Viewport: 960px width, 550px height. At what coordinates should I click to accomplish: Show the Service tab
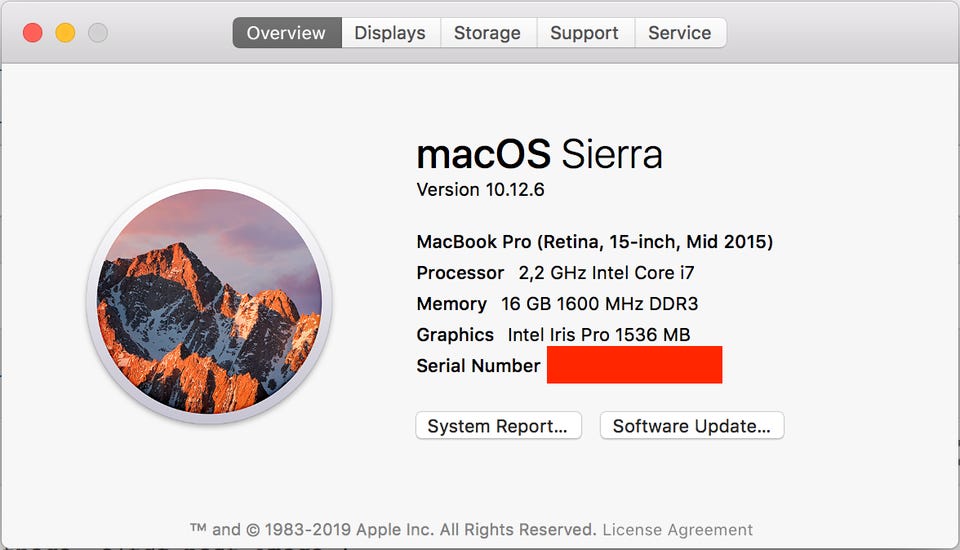(x=680, y=33)
